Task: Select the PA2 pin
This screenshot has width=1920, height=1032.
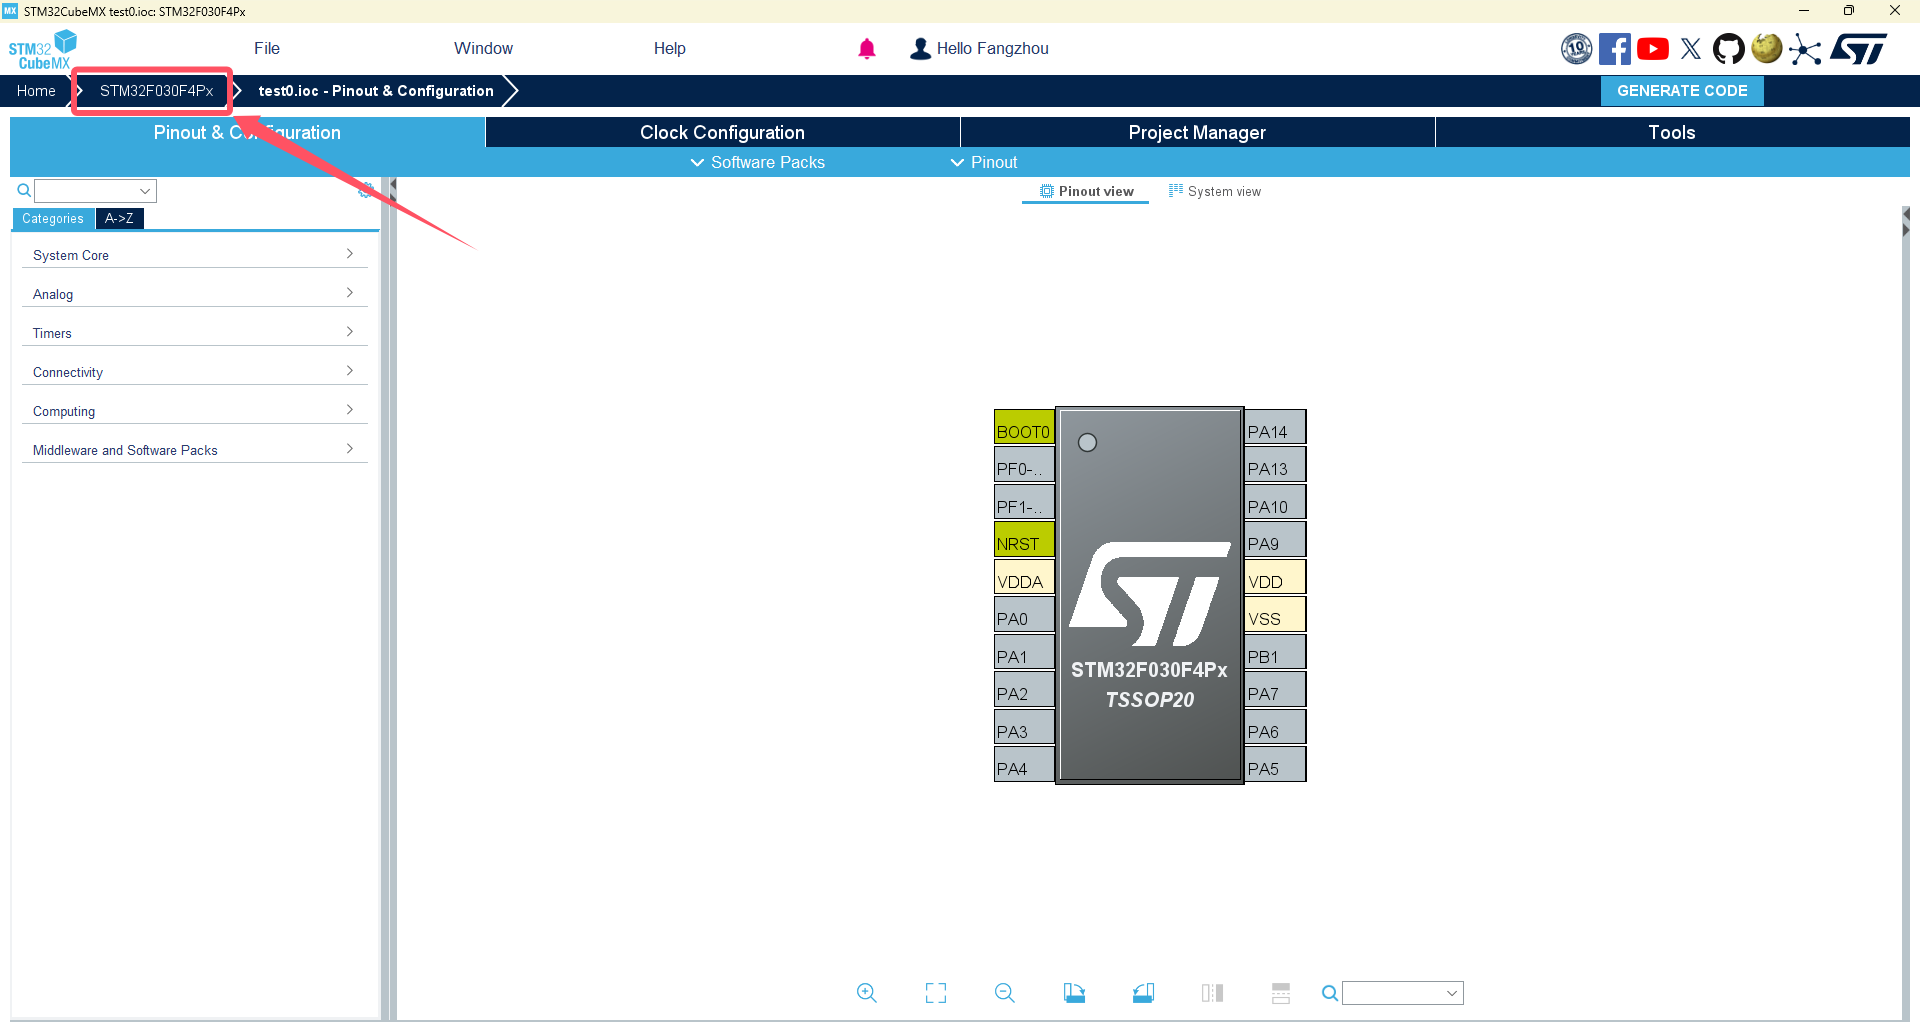Action: click(x=1024, y=690)
